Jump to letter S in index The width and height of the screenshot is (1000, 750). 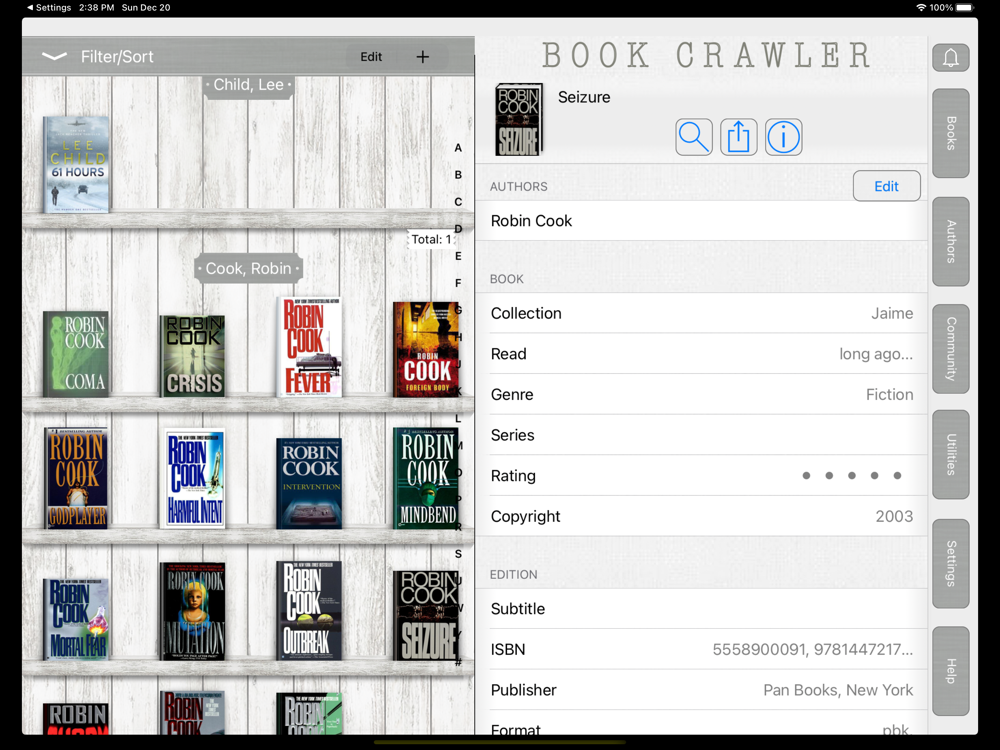(458, 554)
